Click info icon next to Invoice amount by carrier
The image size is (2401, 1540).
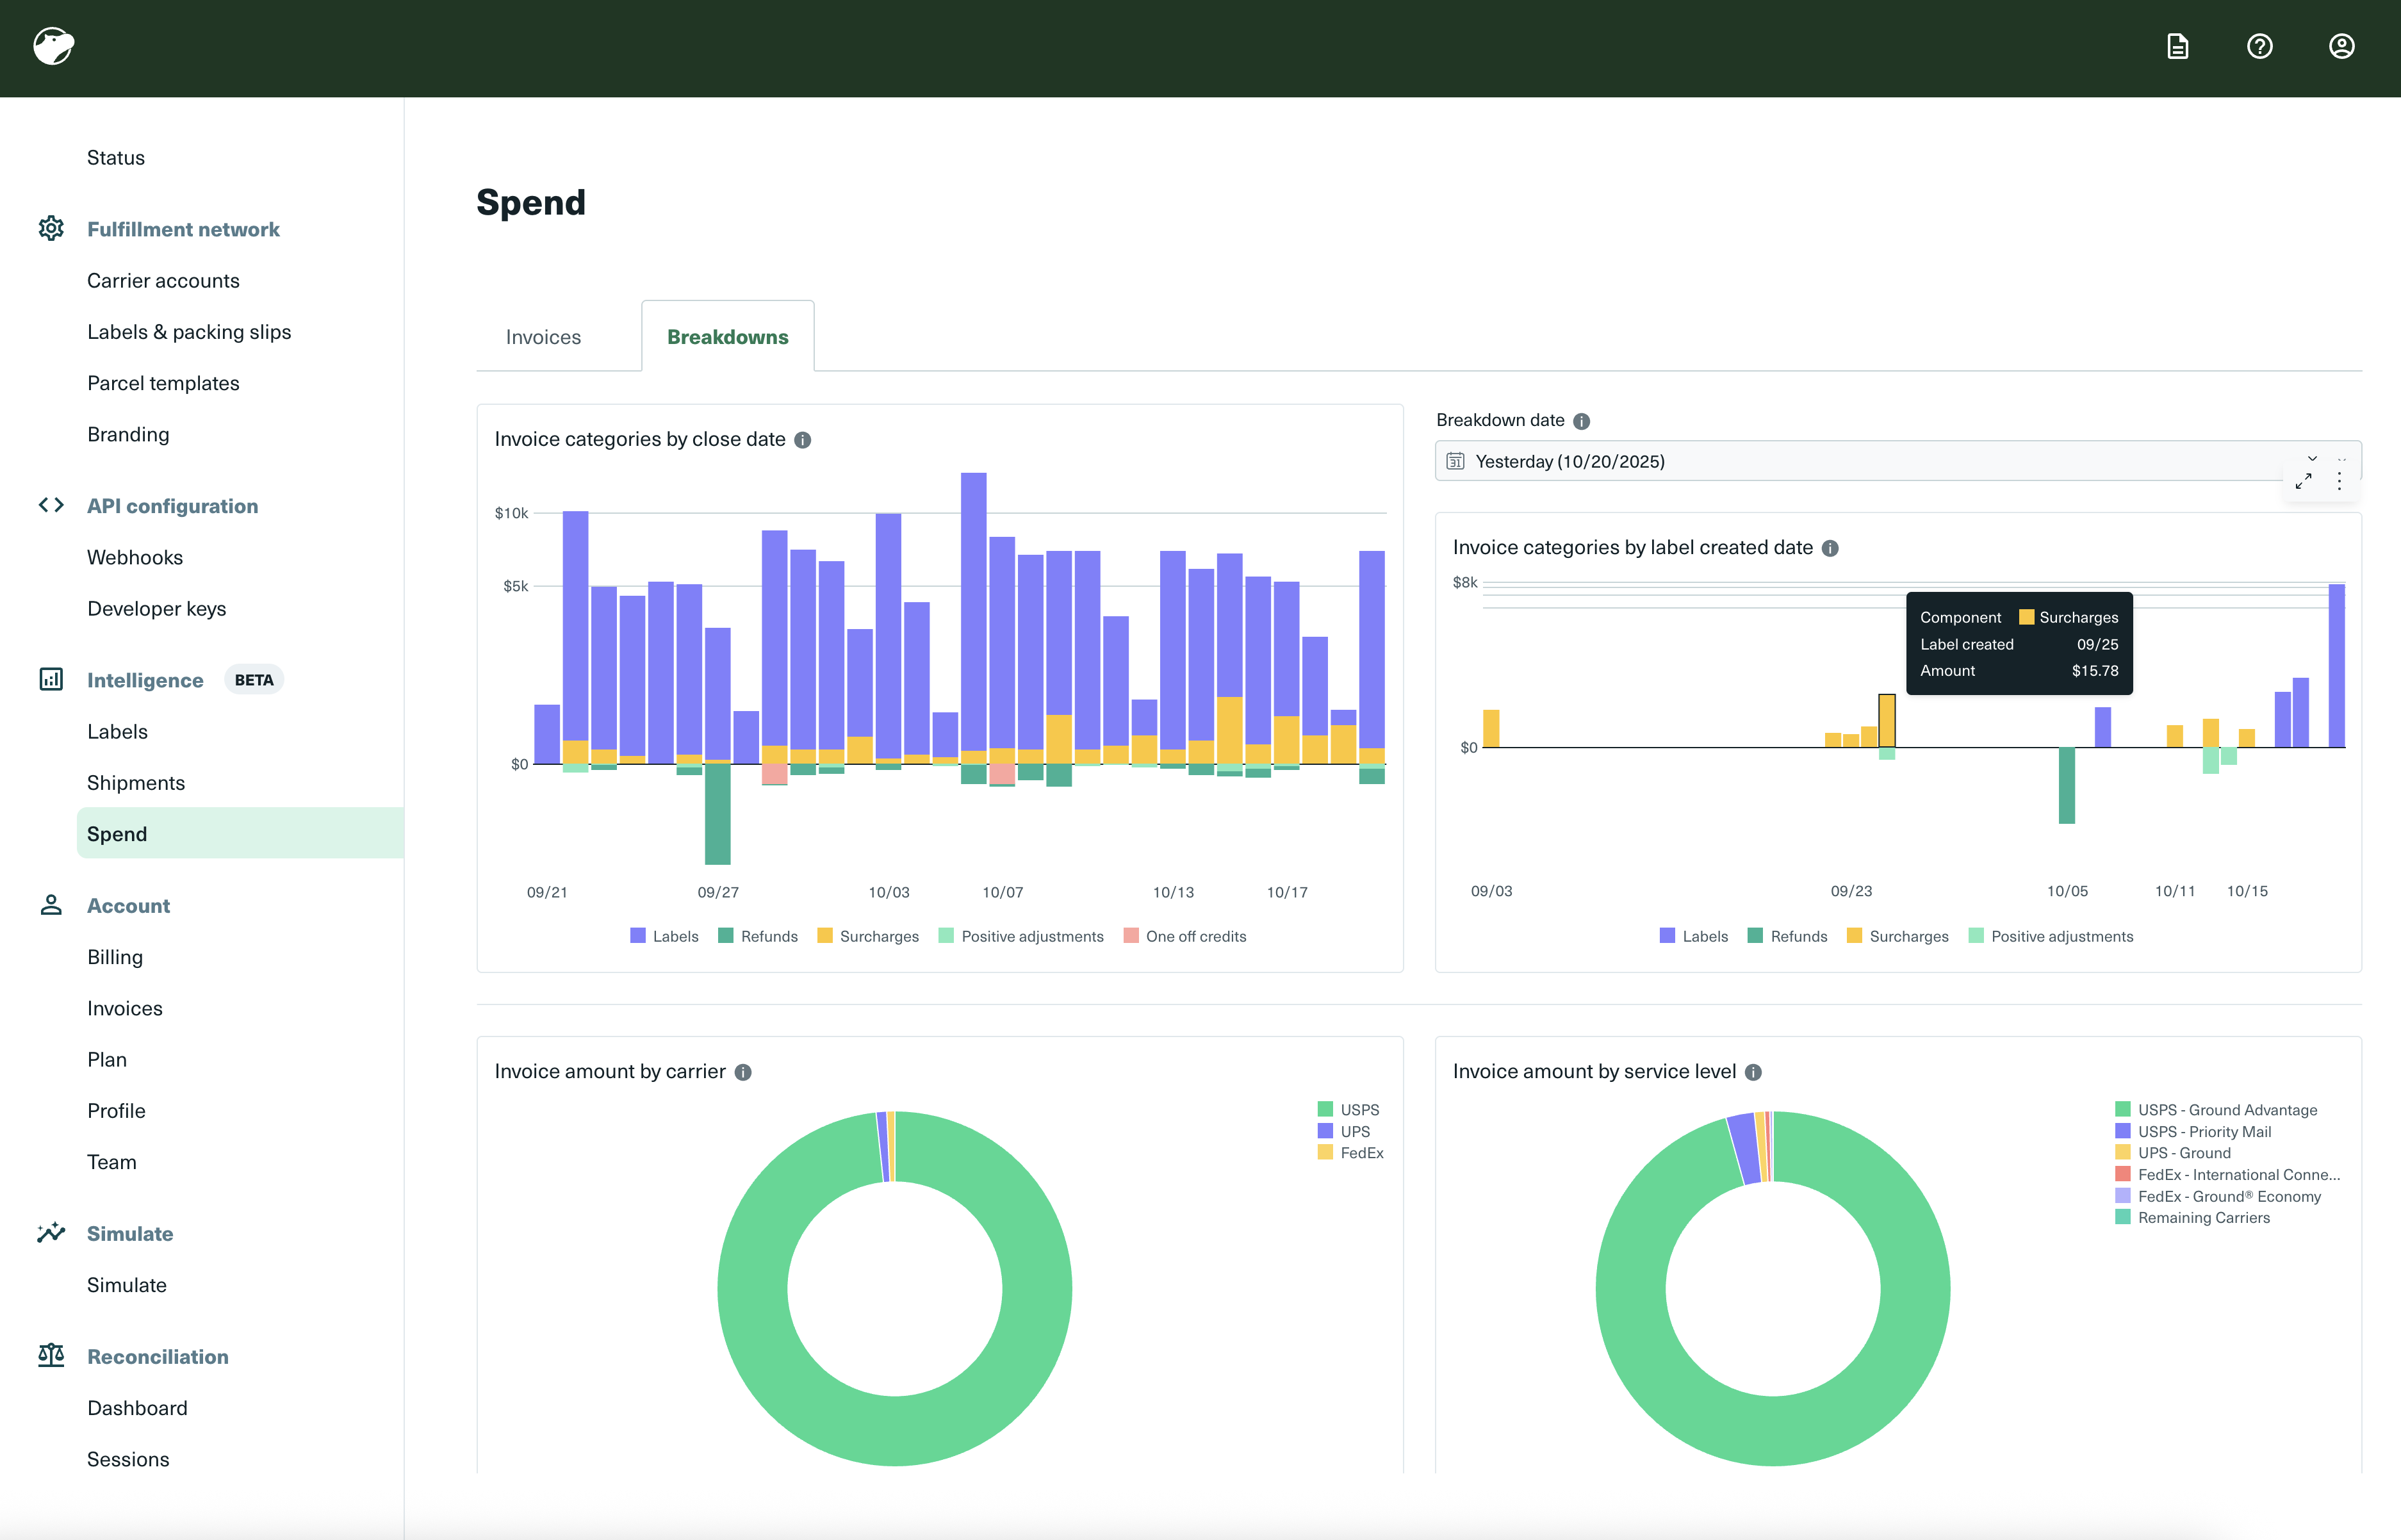pyautogui.click(x=743, y=1072)
